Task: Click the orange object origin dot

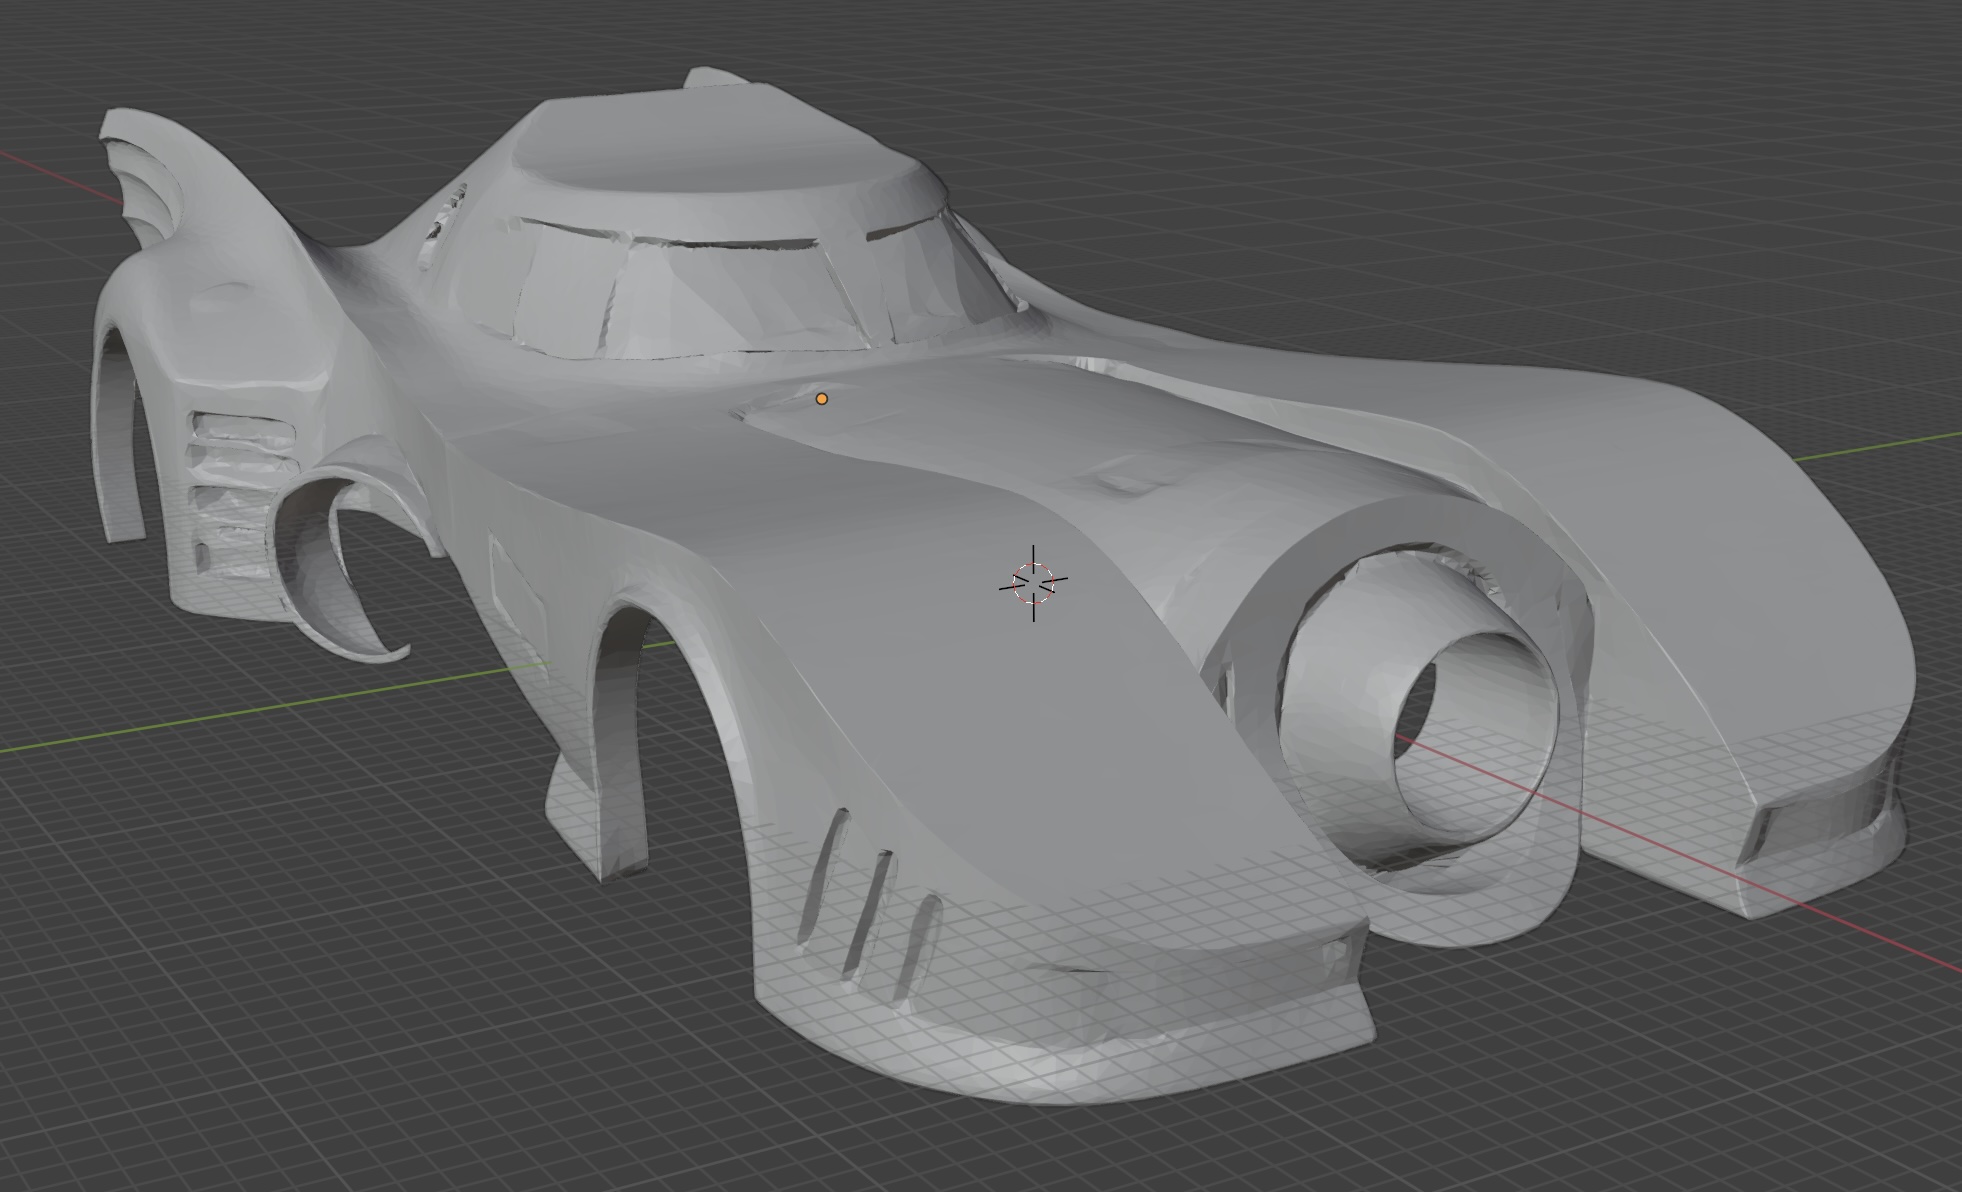Action: [x=822, y=399]
